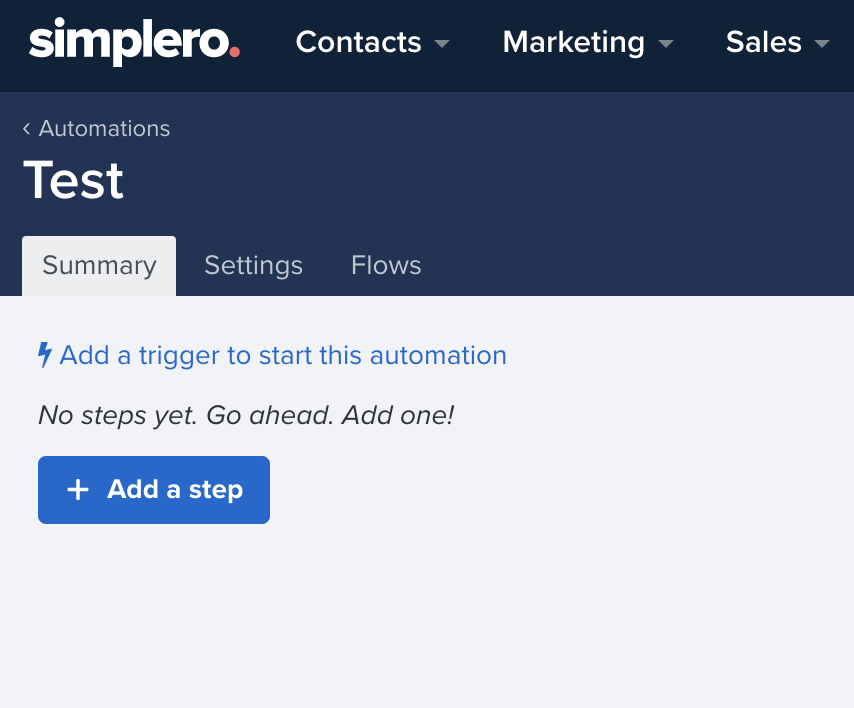The width and height of the screenshot is (854, 708).
Task: Expand the Marketing dropdown arrow
Action: pos(666,43)
